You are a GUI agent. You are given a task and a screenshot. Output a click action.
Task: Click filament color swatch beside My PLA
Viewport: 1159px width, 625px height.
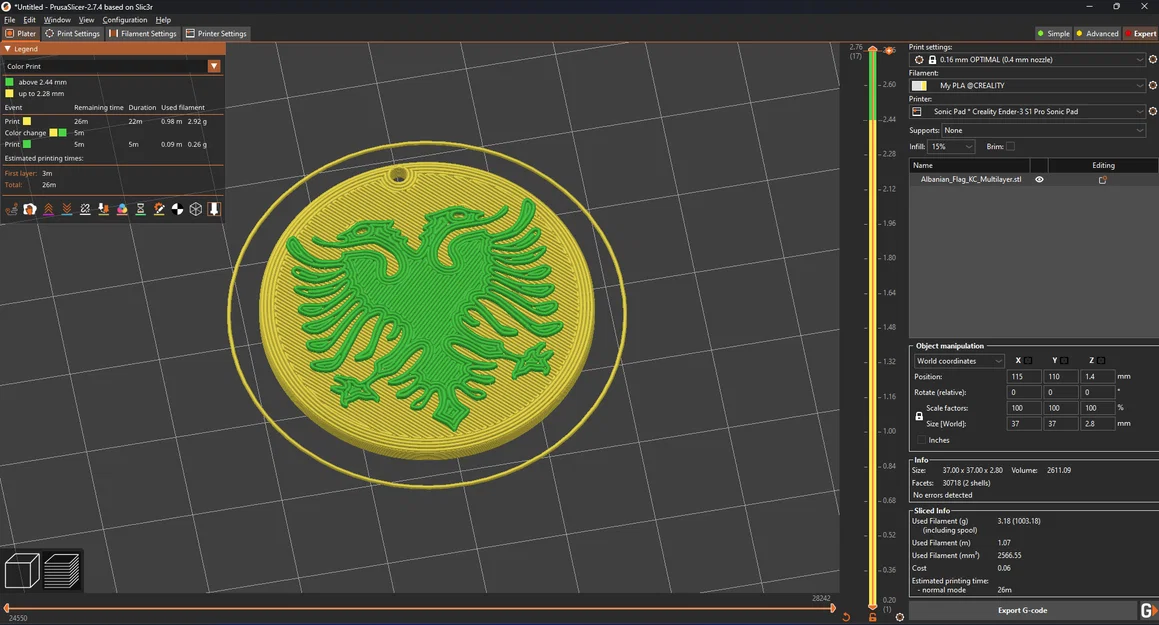(919, 86)
